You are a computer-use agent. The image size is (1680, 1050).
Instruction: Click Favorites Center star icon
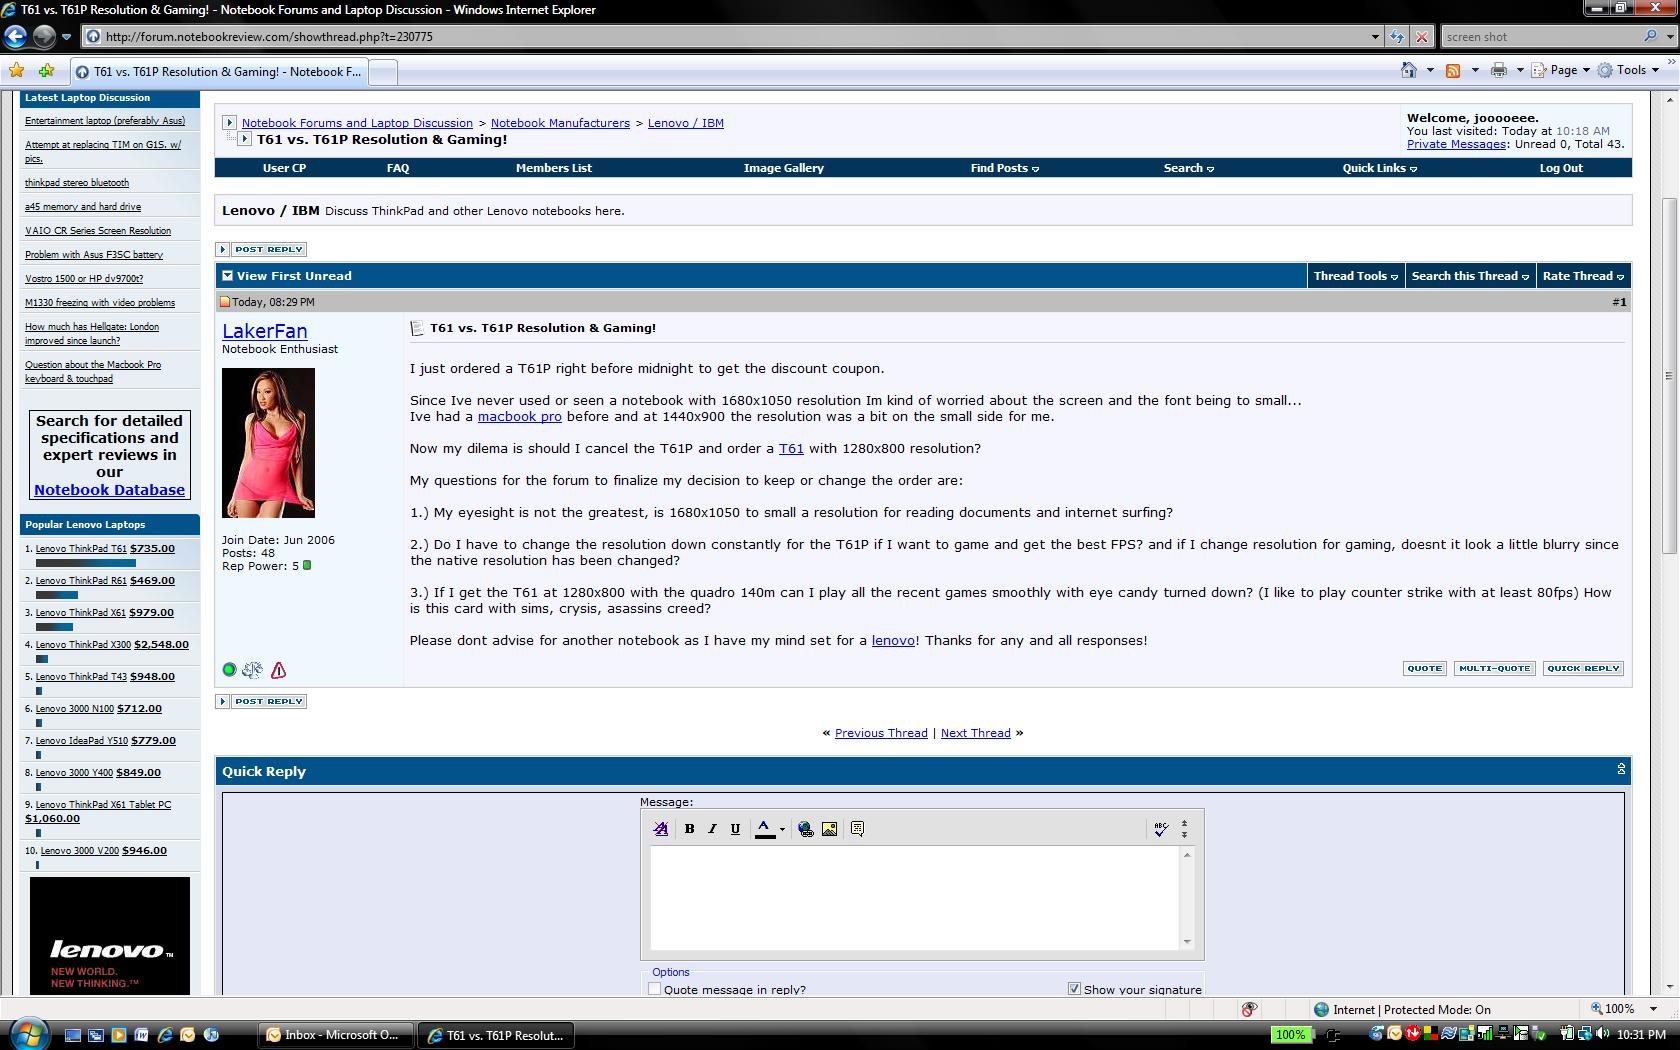point(17,71)
